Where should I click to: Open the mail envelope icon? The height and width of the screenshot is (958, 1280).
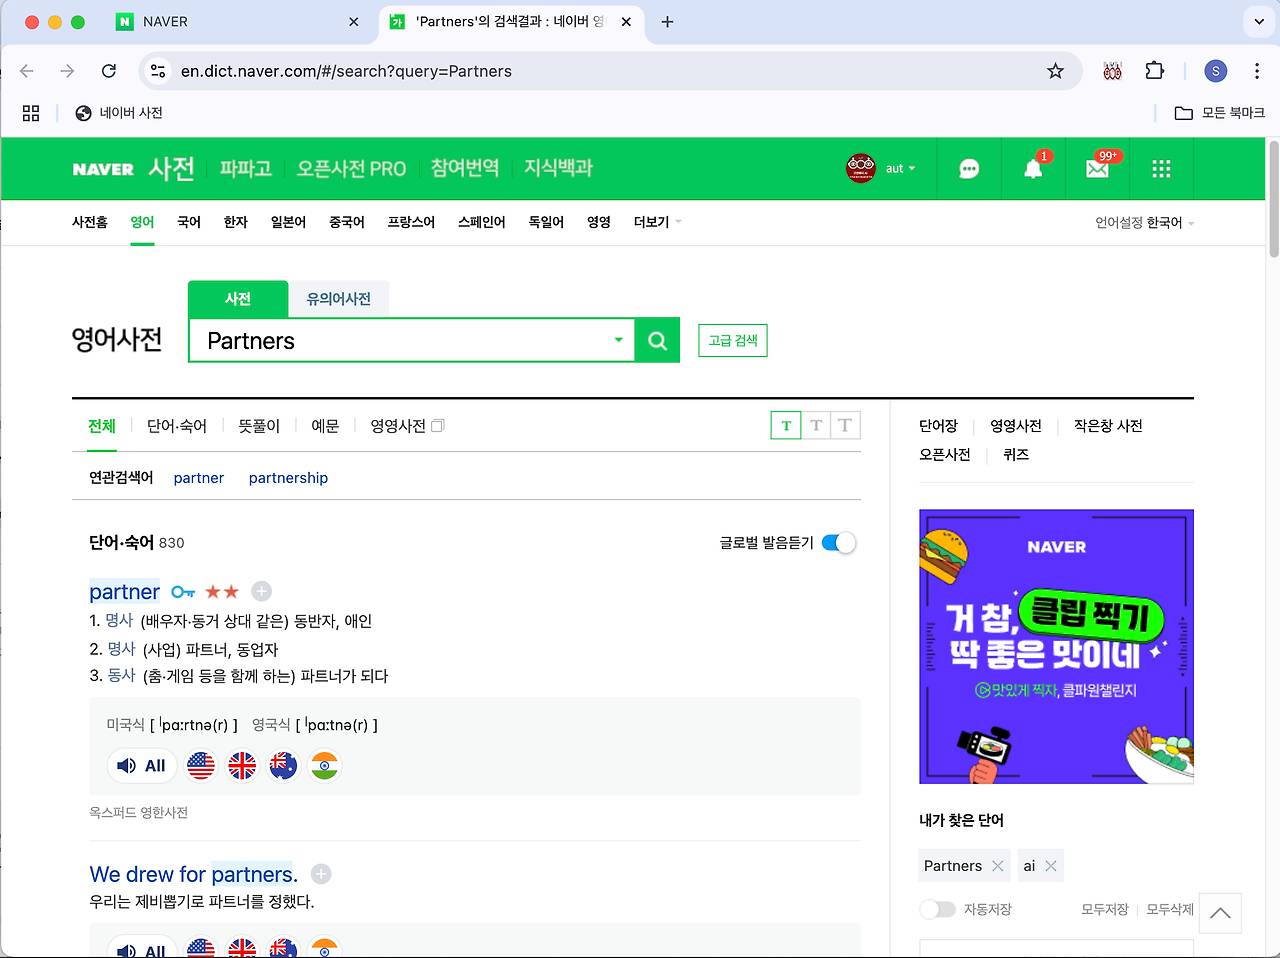click(x=1097, y=169)
